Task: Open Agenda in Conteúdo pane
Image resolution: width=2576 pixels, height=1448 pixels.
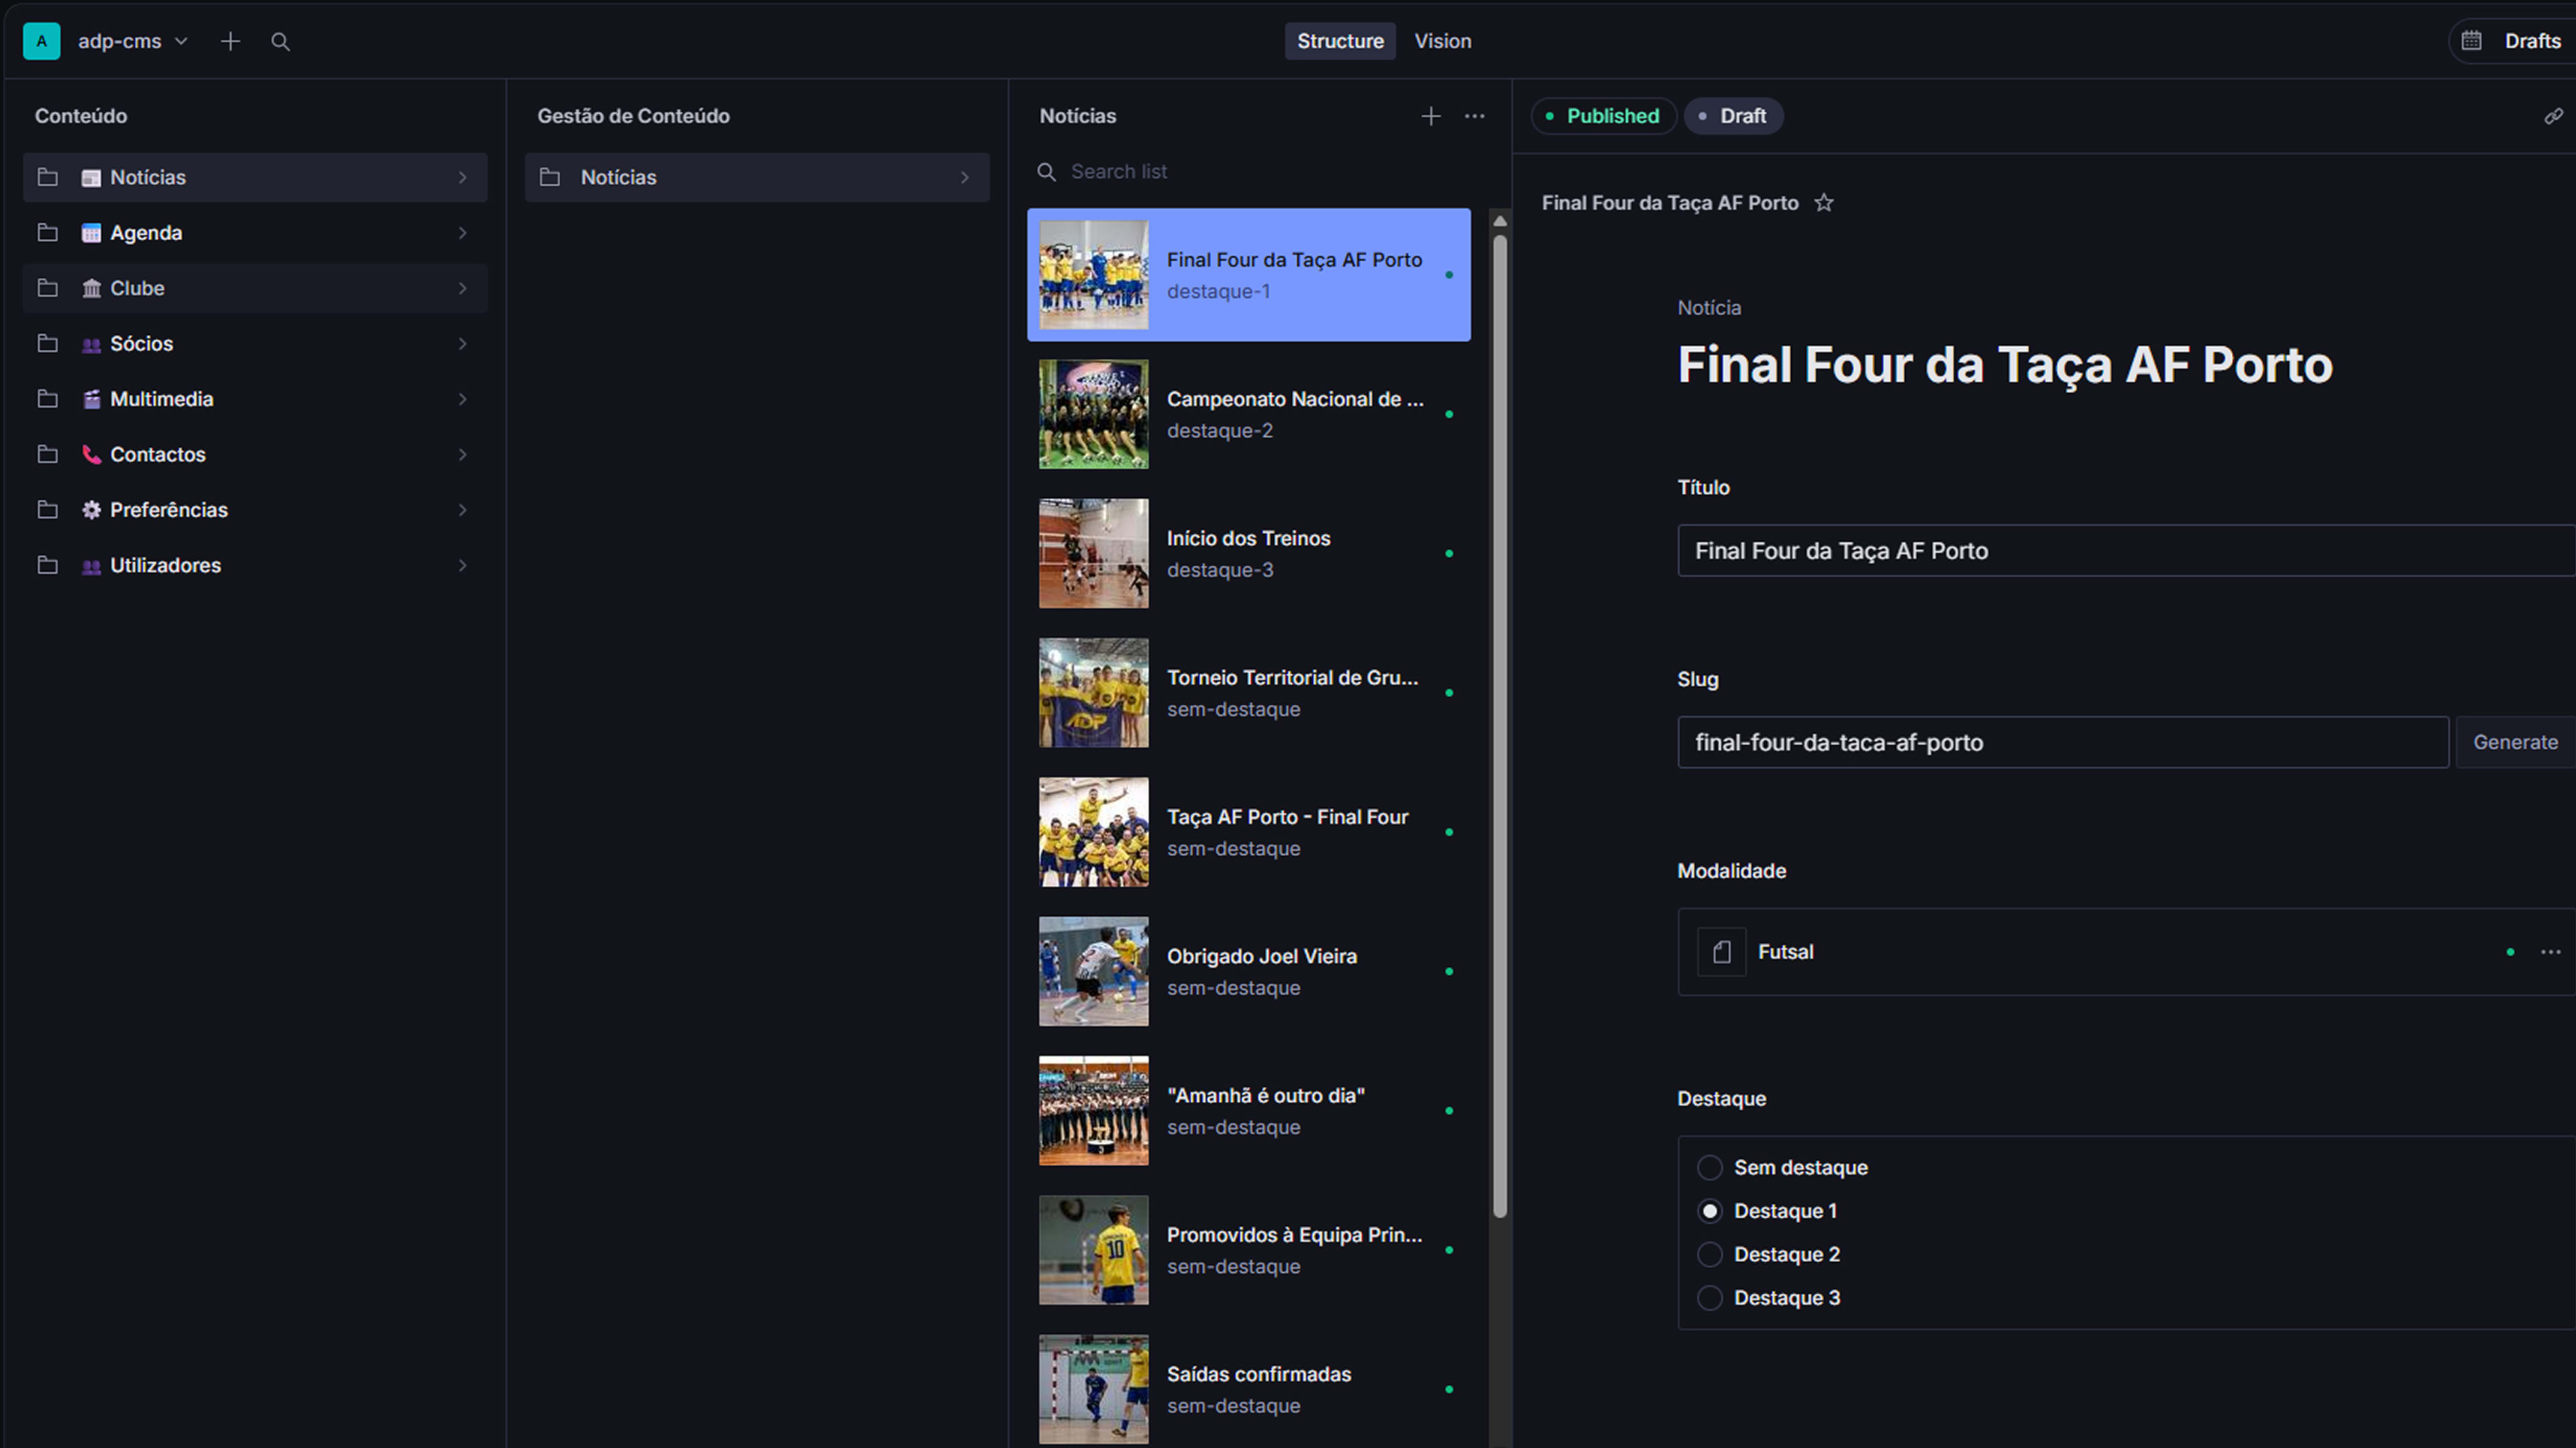Action: 255,233
